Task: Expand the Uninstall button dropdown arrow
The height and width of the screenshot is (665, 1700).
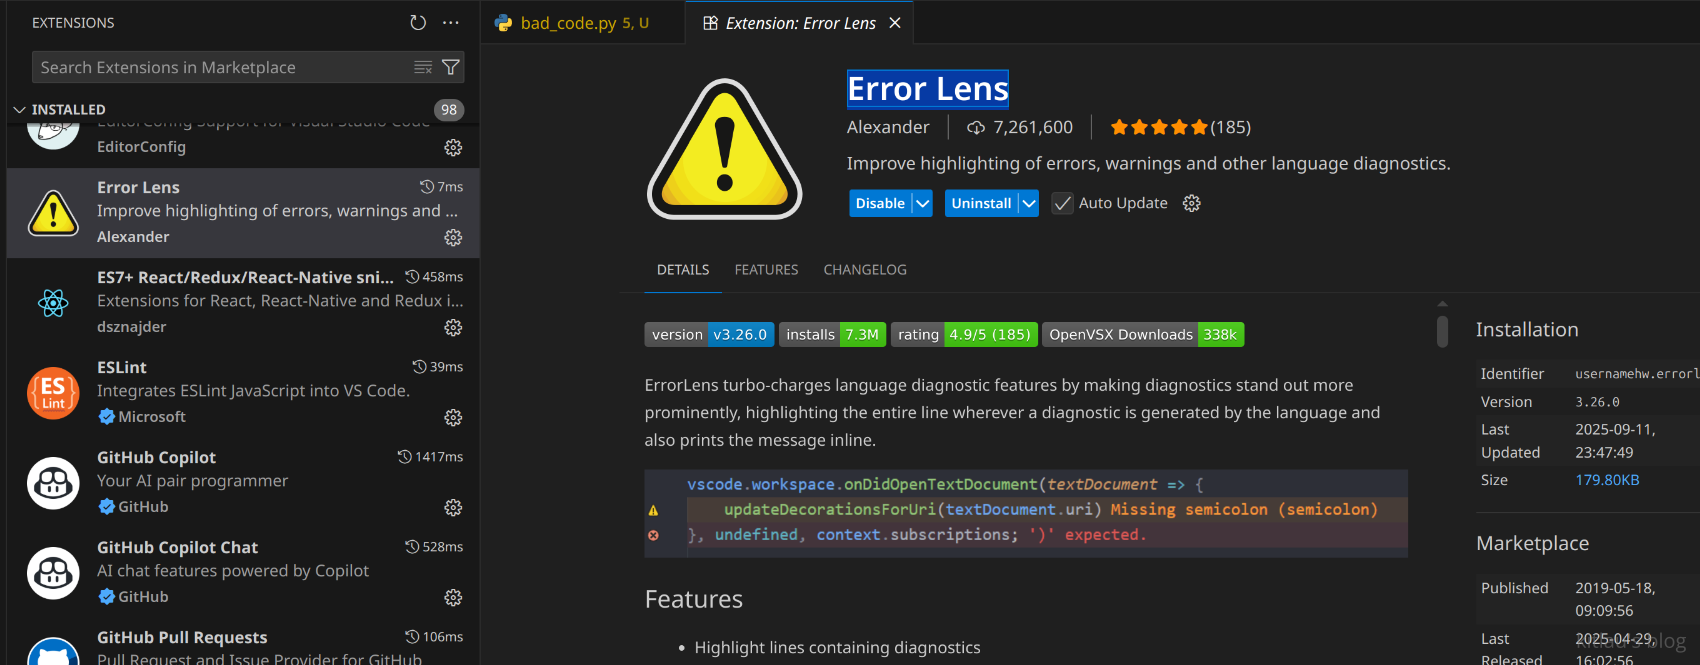Action: (1028, 203)
